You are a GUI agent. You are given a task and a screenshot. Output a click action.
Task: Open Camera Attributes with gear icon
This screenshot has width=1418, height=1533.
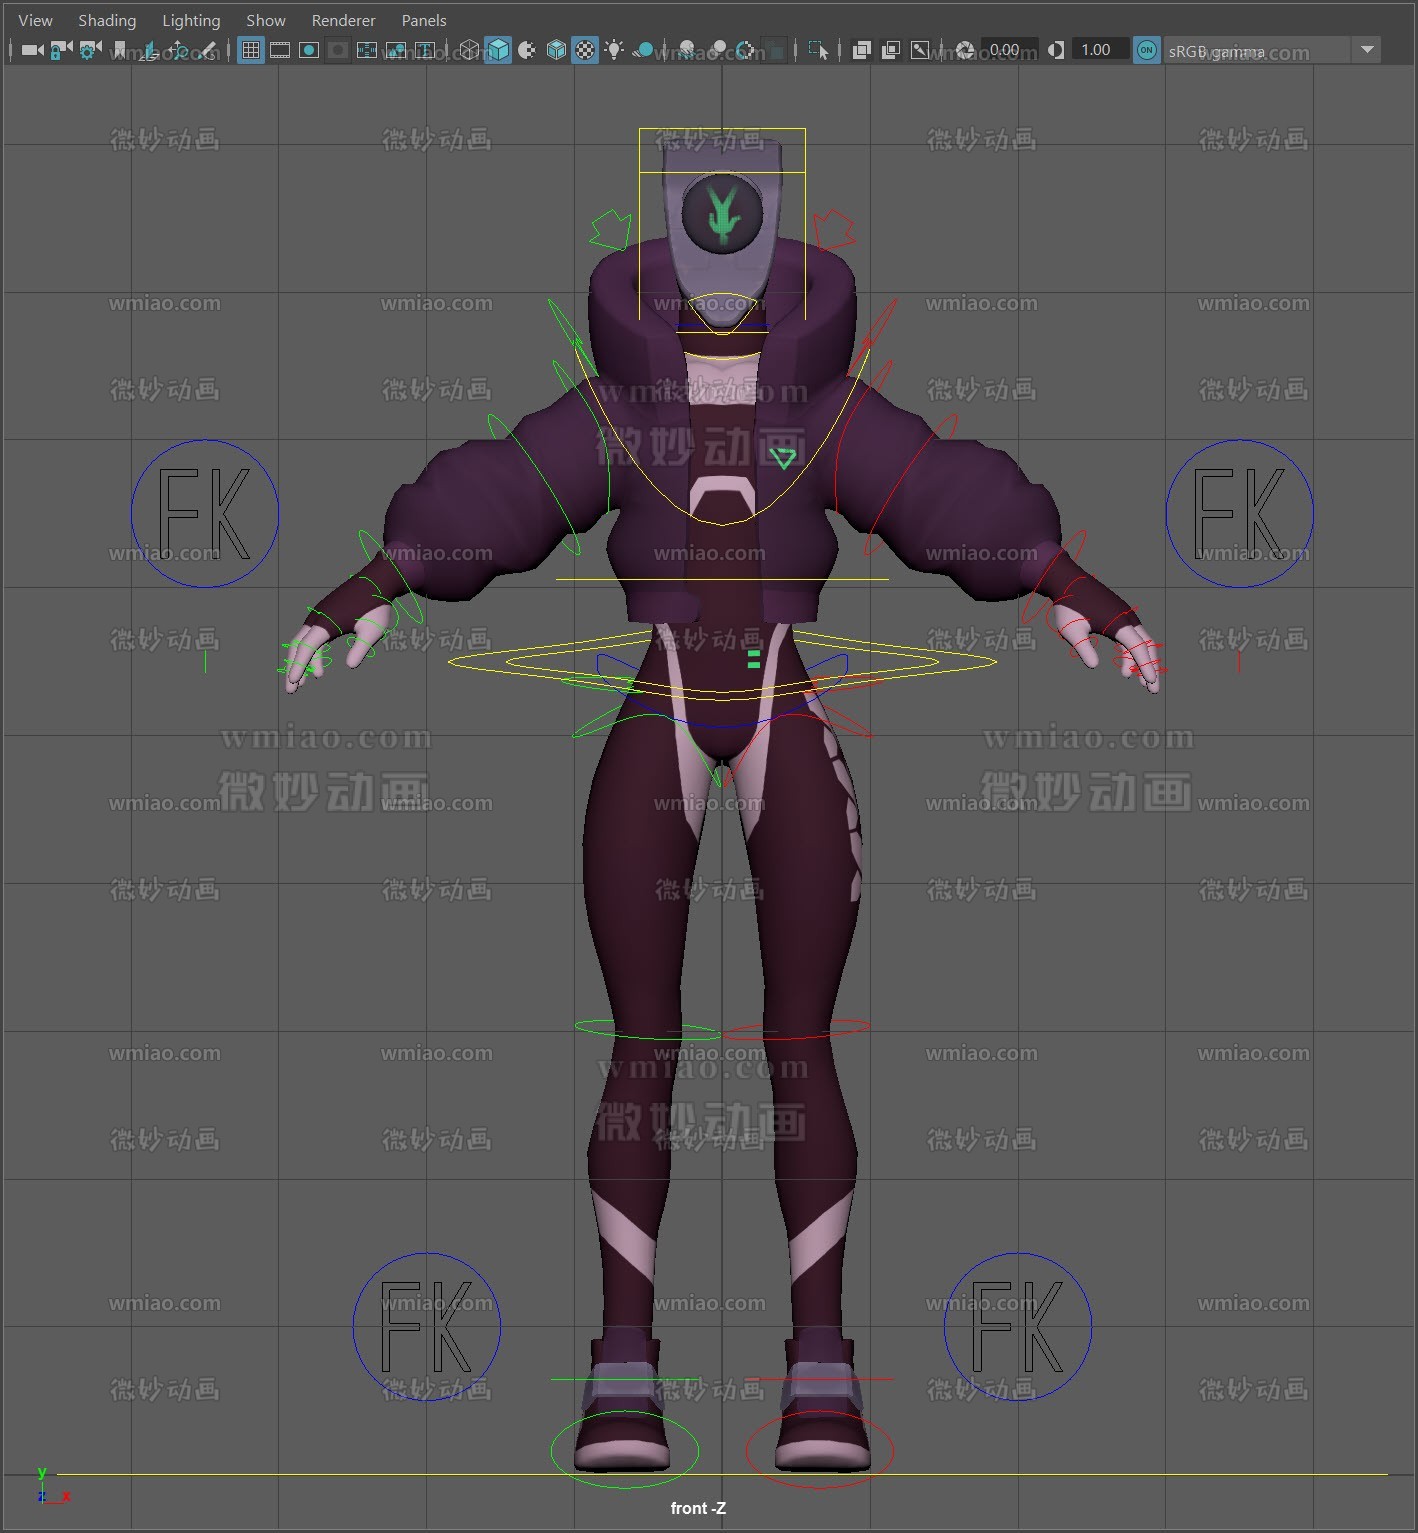(90, 50)
